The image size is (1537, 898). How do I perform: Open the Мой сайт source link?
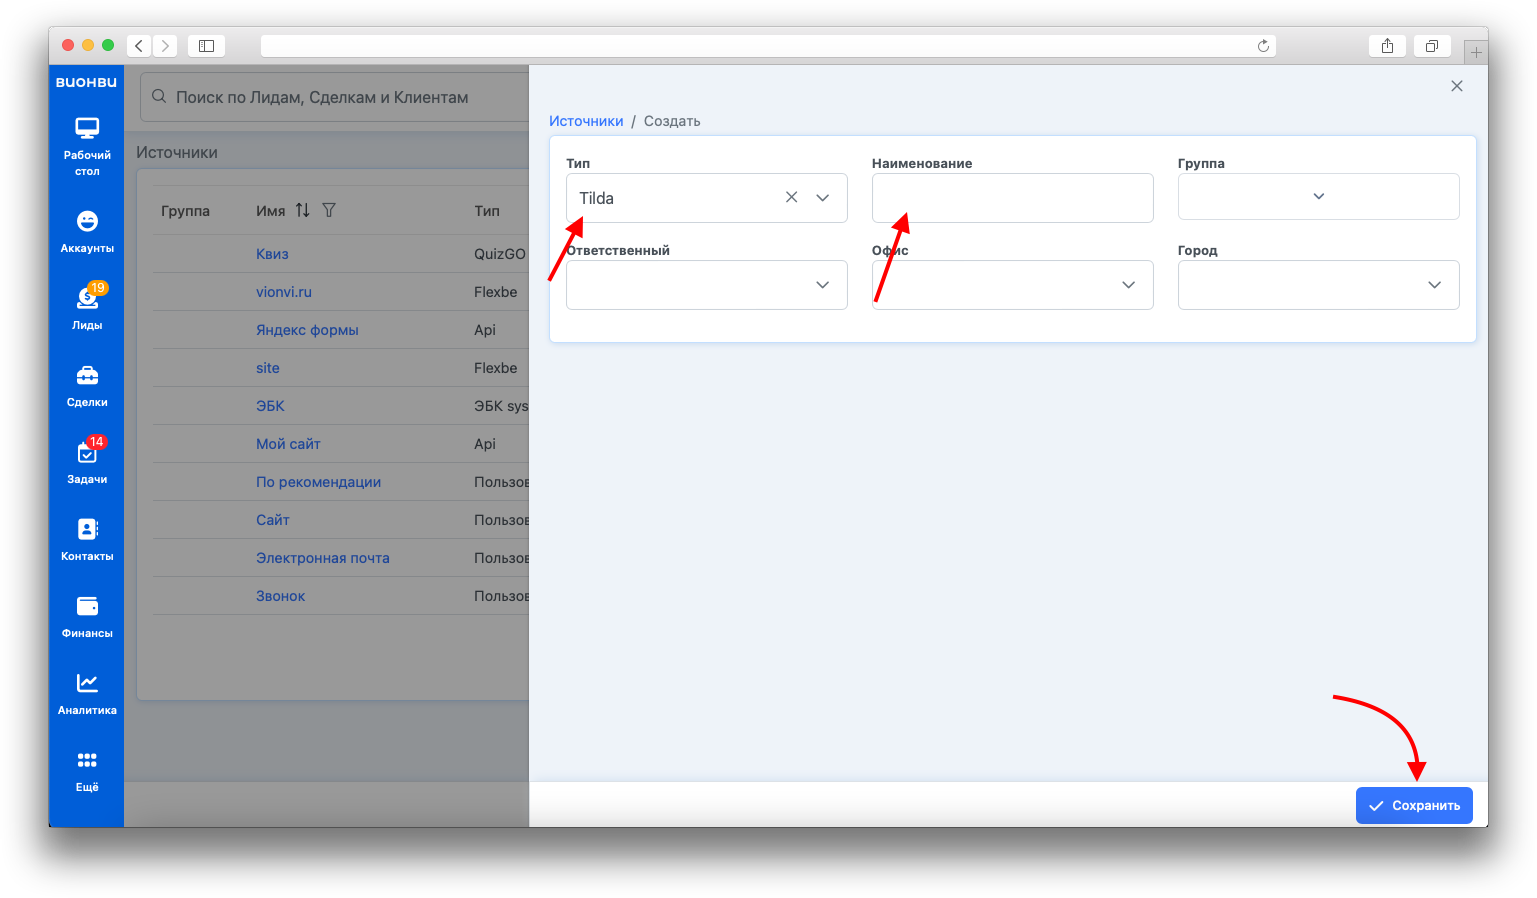[x=288, y=444]
